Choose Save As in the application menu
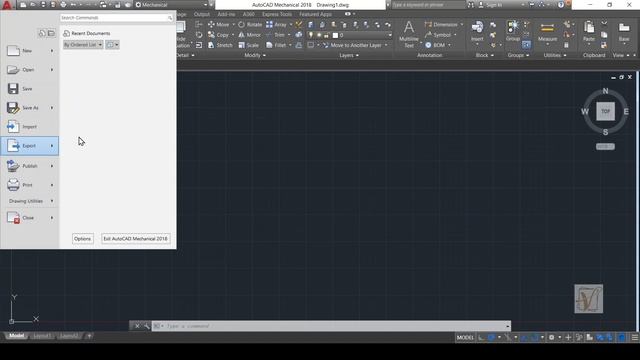The height and width of the screenshot is (360, 640). coord(30,108)
